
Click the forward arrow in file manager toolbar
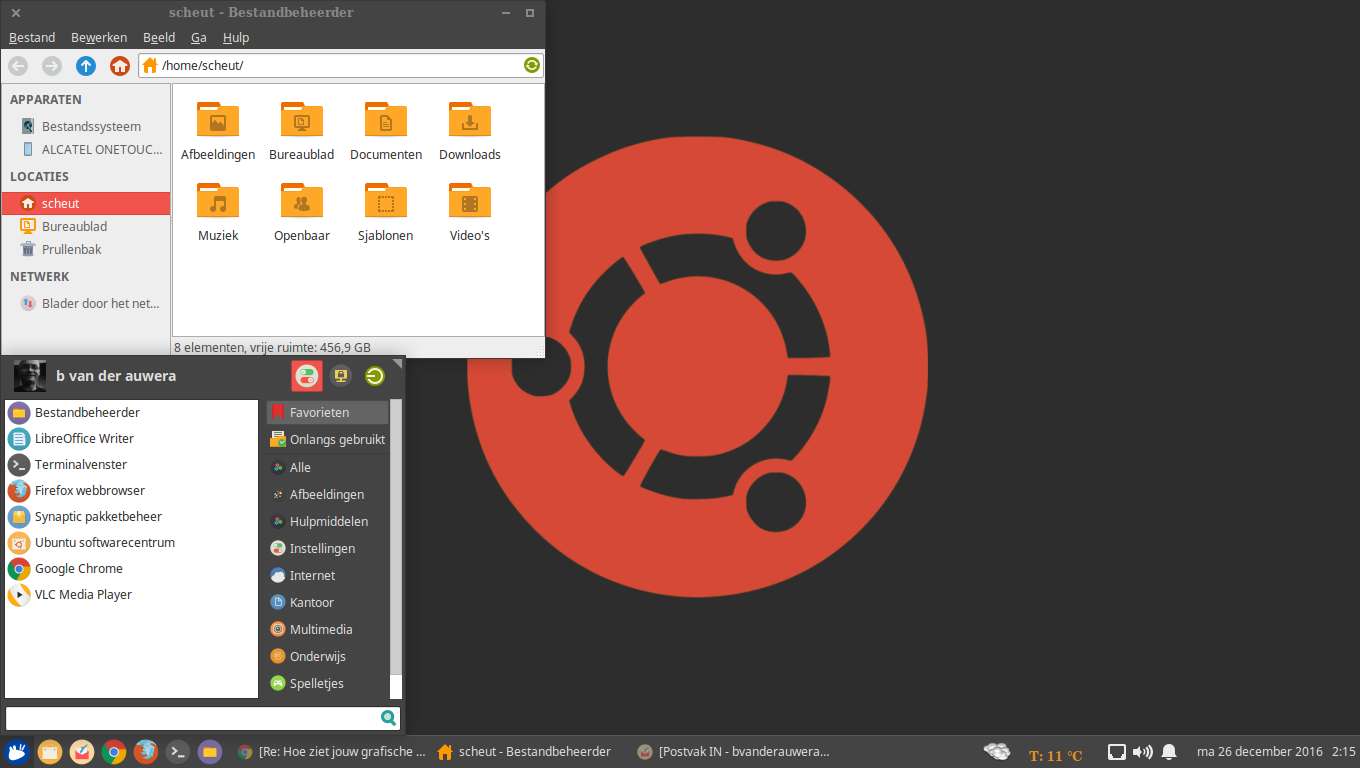pyautogui.click(x=52, y=66)
